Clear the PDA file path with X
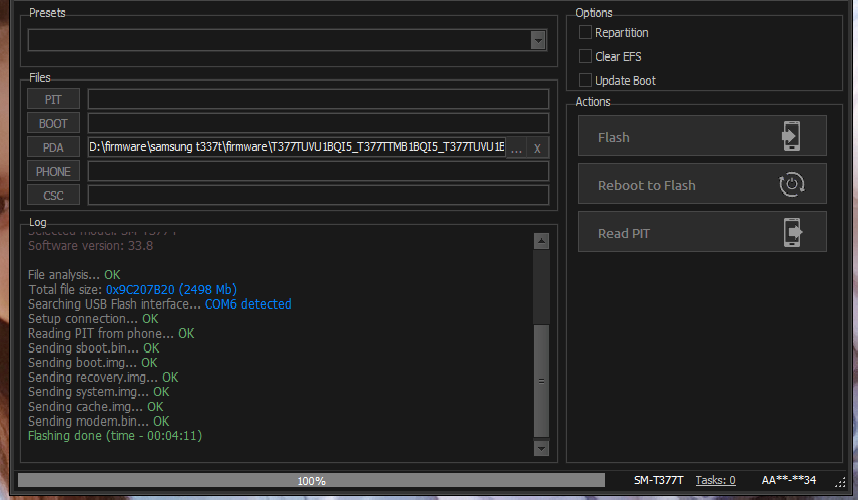Screen dimensions: 858x500 pyautogui.click(x=537, y=148)
